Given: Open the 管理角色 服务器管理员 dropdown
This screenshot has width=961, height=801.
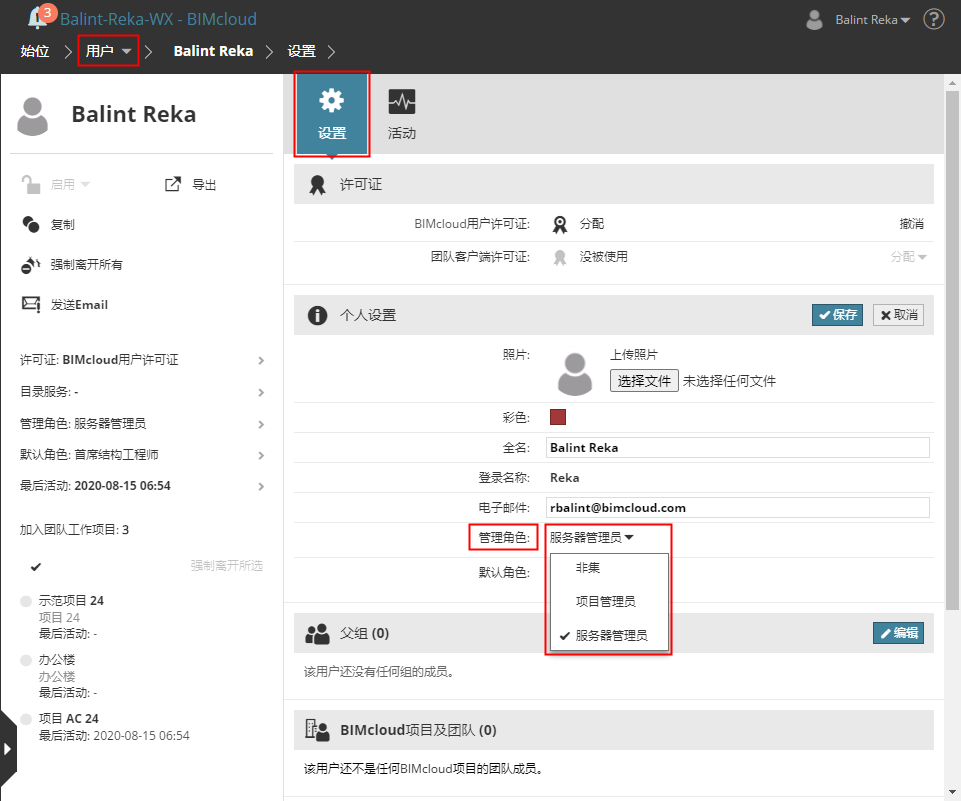Looking at the screenshot, I should [x=591, y=537].
